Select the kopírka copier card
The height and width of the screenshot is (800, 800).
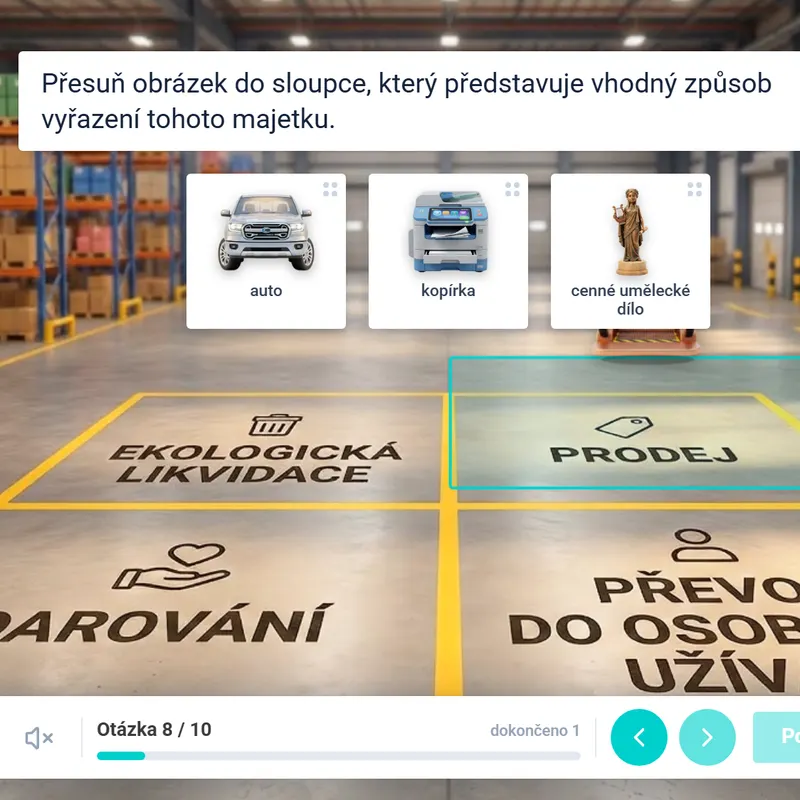[x=448, y=251]
